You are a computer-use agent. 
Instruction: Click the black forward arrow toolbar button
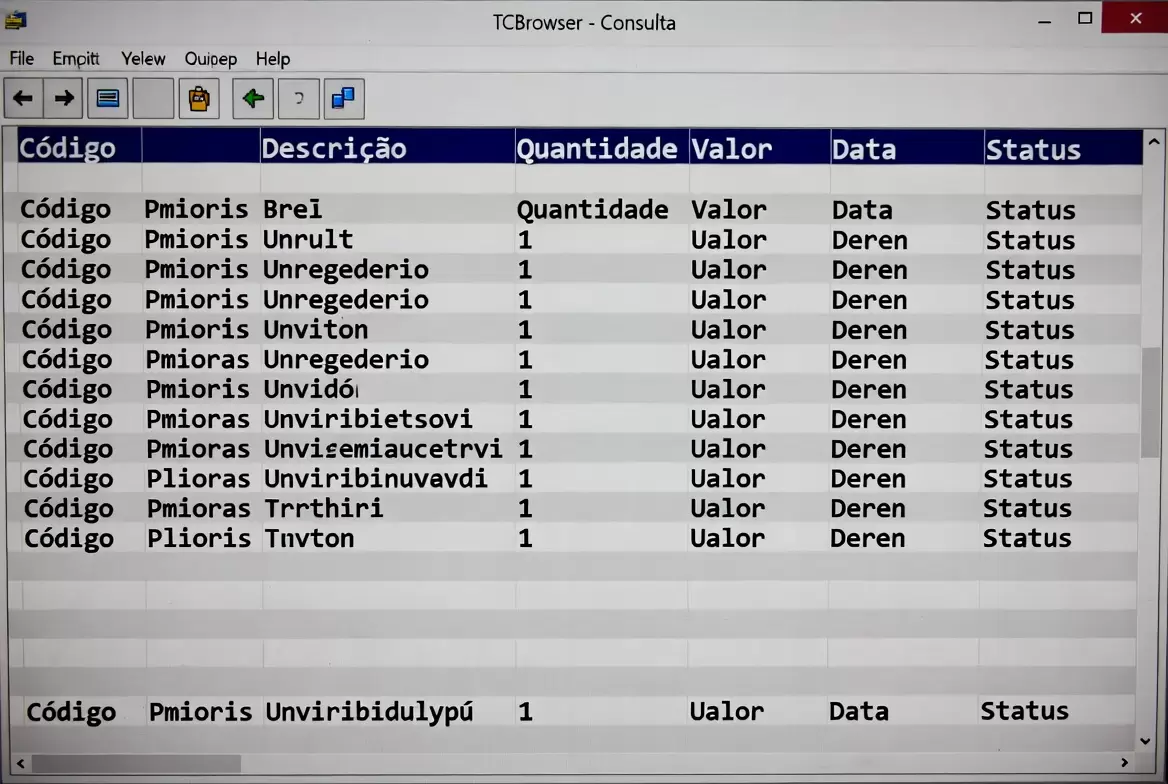coord(64,99)
